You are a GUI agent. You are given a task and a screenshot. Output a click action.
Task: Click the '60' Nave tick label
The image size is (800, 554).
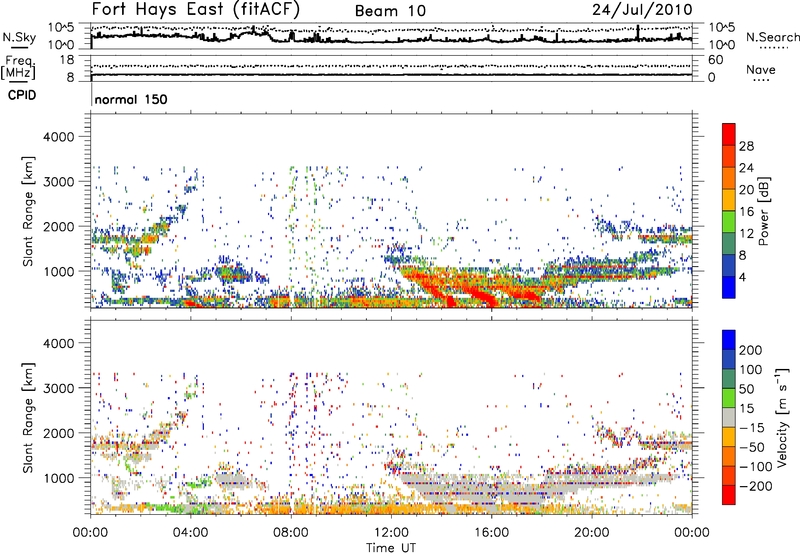click(715, 60)
